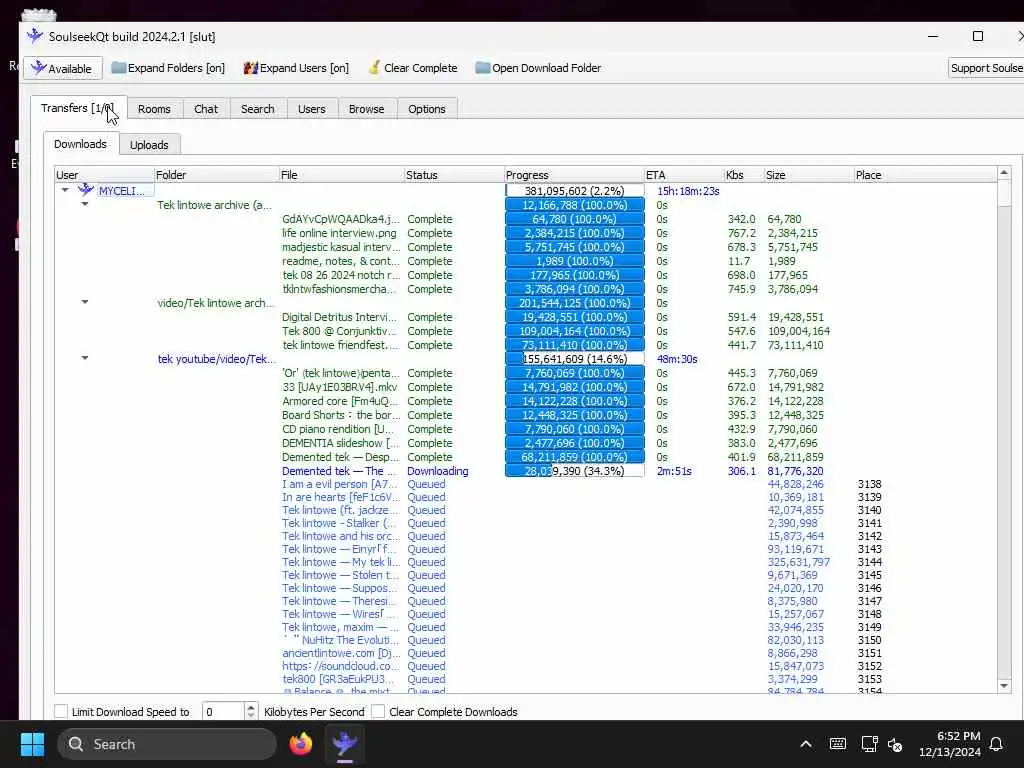This screenshot has width=1024, height=768.
Task: Click the Clear Complete broom icon
Action: click(x=374, y=68)
